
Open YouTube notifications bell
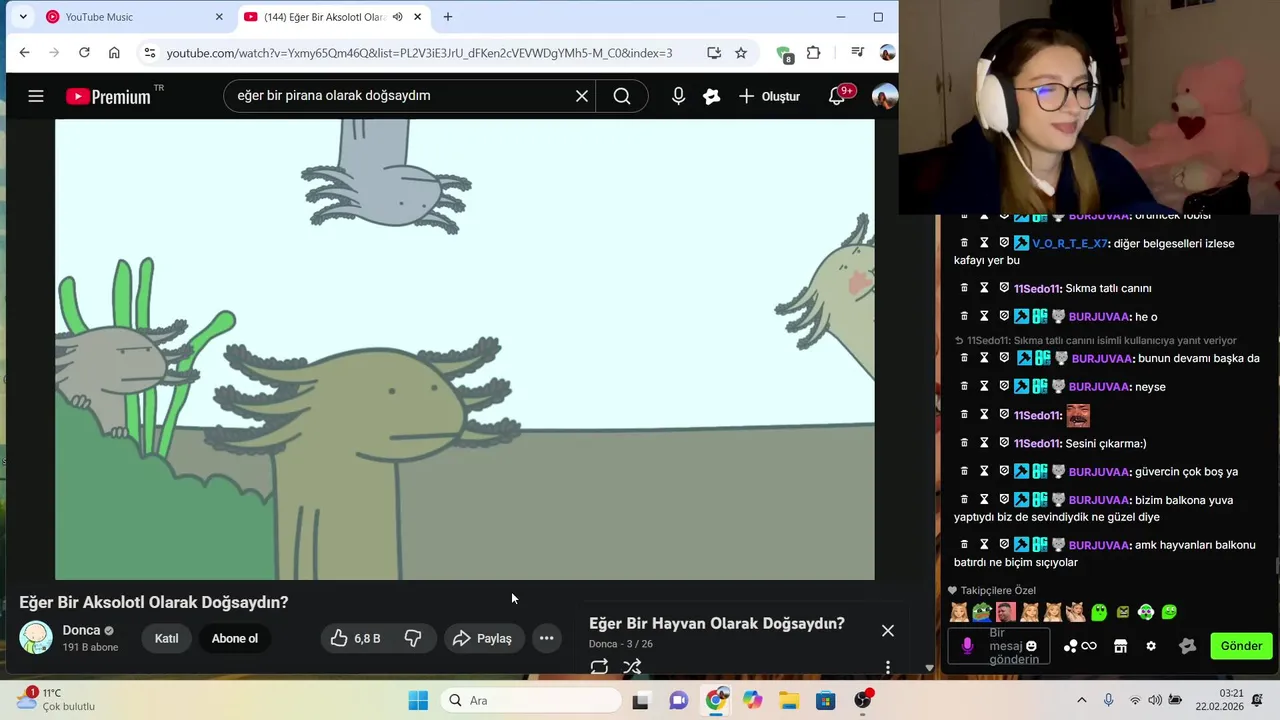(x=837, y=96)
